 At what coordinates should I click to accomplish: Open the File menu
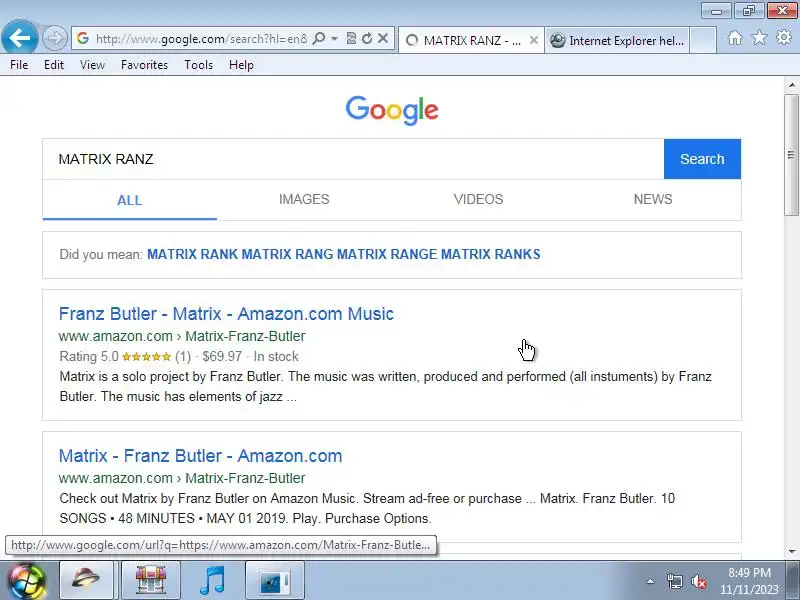pos(19,65)
